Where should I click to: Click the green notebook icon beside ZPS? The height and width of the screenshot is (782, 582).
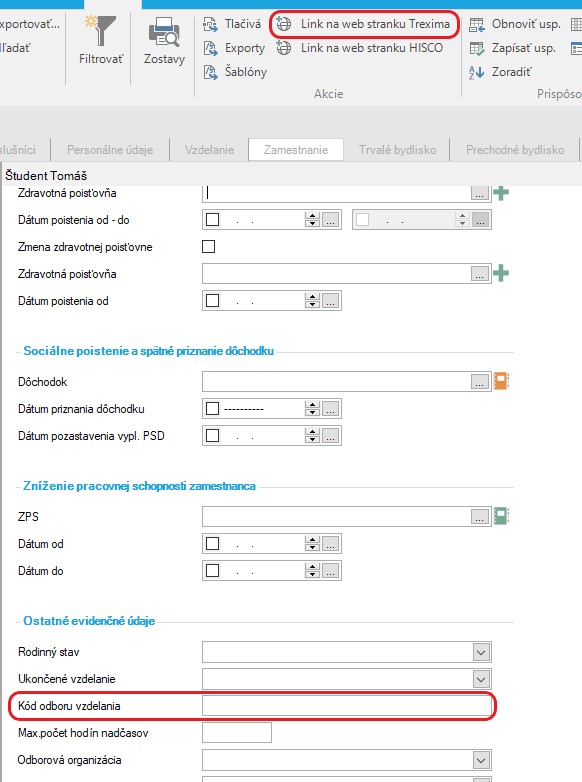(x=501, y=516)
